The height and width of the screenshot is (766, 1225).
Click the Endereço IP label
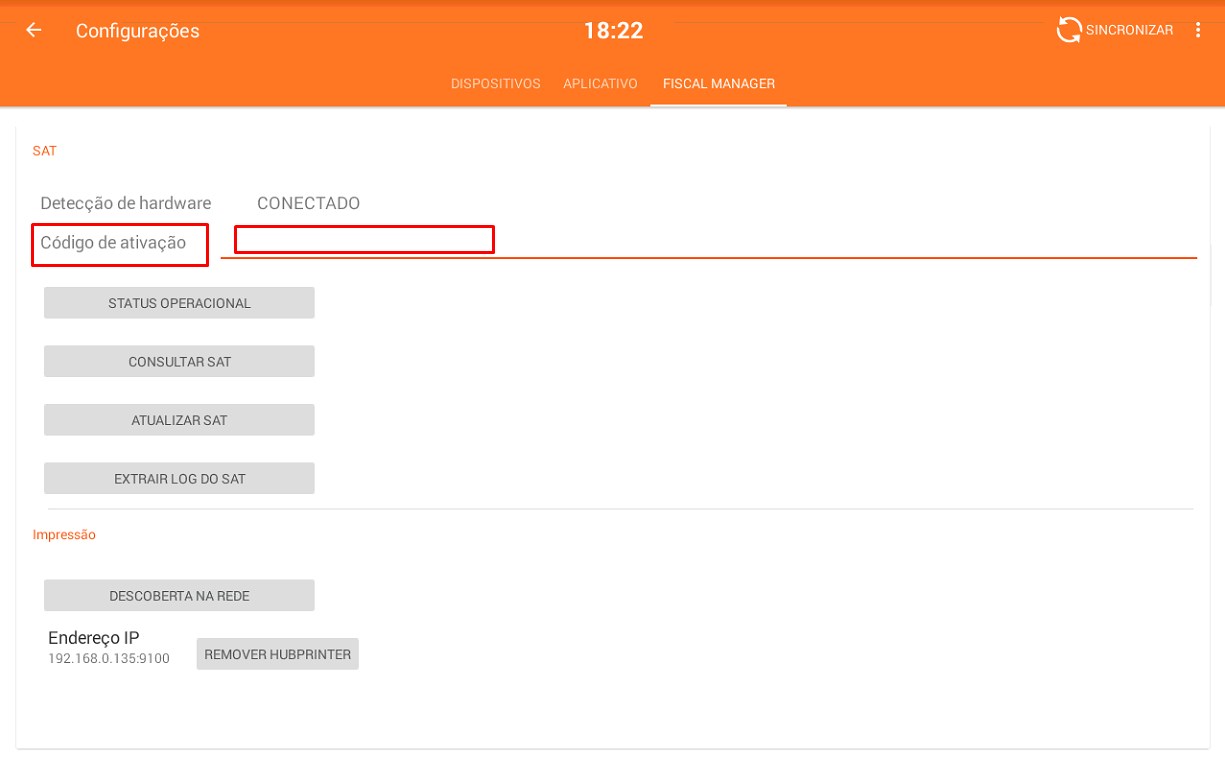tap(94, 638)
